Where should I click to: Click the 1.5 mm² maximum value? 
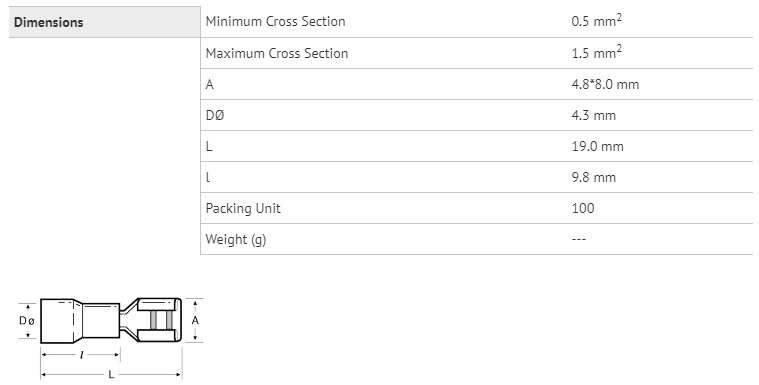(596, 52)
